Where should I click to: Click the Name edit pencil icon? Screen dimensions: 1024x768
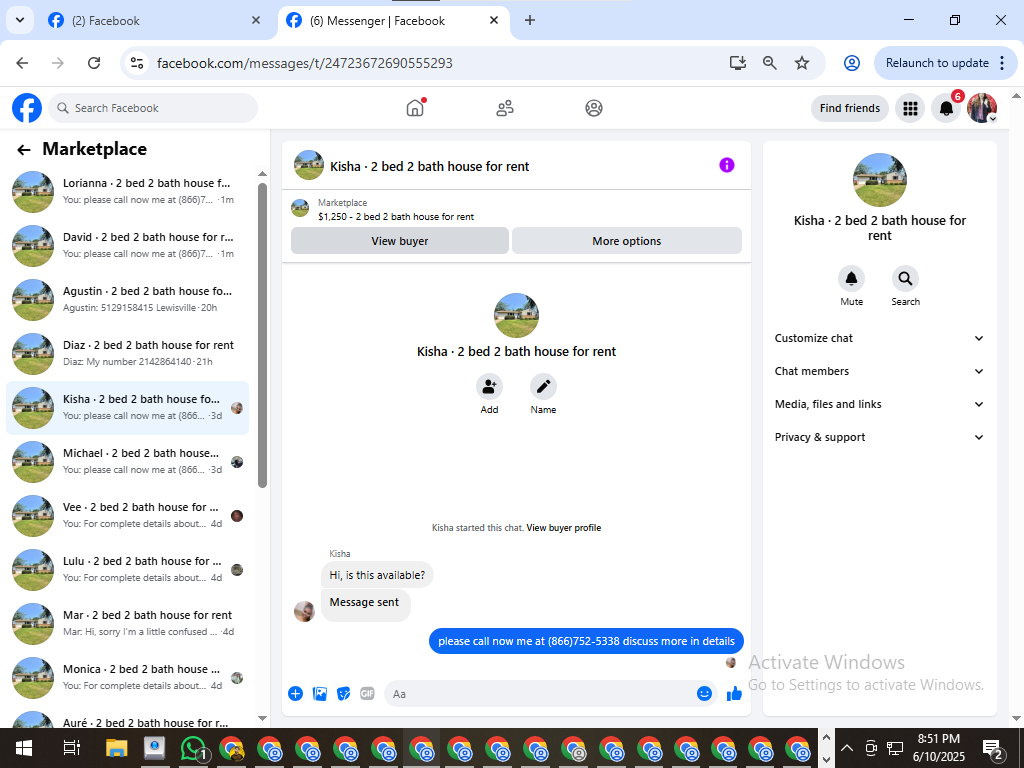click(x=543, y=387)
